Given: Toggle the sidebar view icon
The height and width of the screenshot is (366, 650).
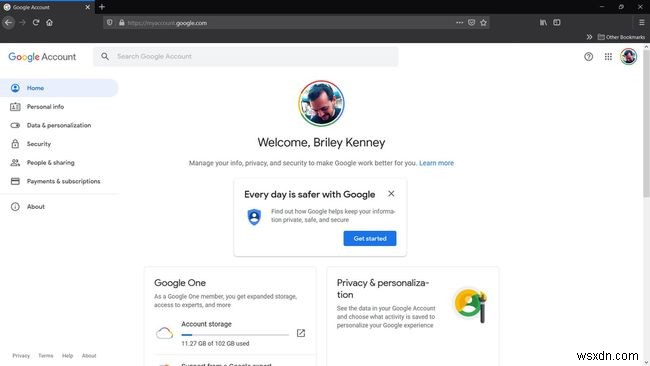Looking at the screenshot, I should tap(557, 23).
